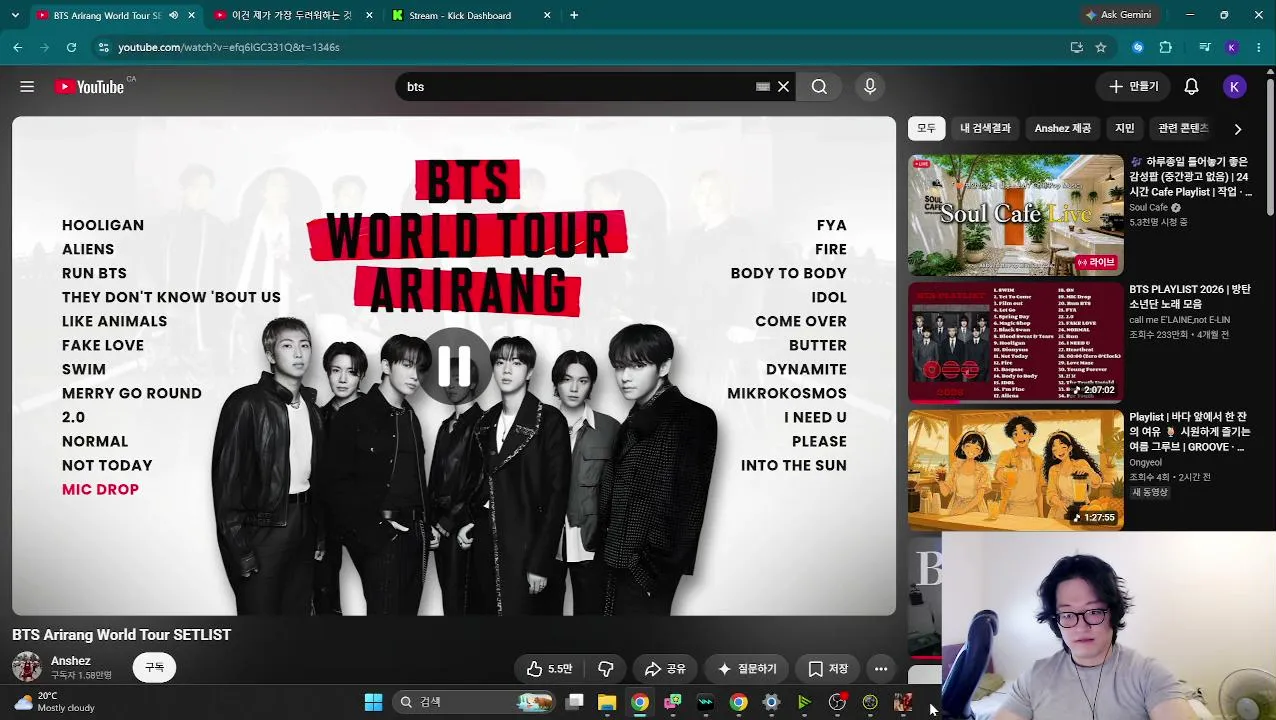1276x720 pixels.
Task: Open the Settings gear on taskbar
Action: (x=771, y=702)
